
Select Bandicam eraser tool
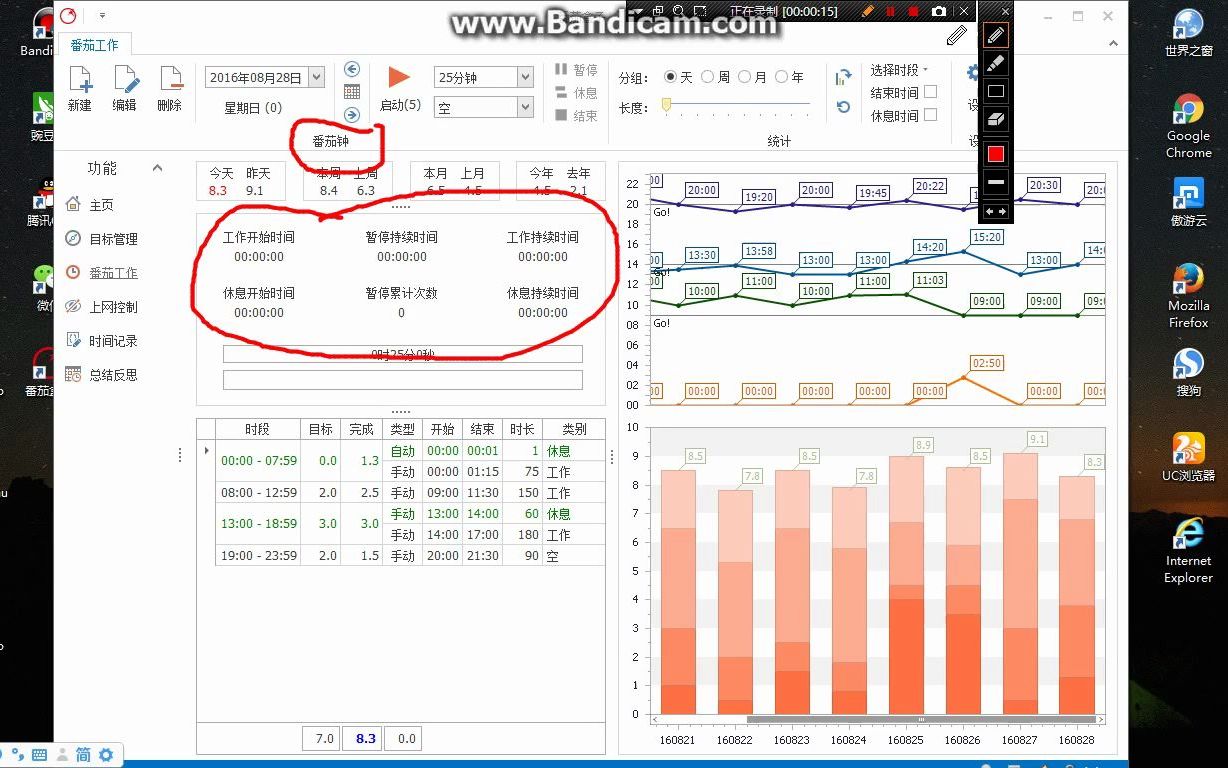(995, 119)
